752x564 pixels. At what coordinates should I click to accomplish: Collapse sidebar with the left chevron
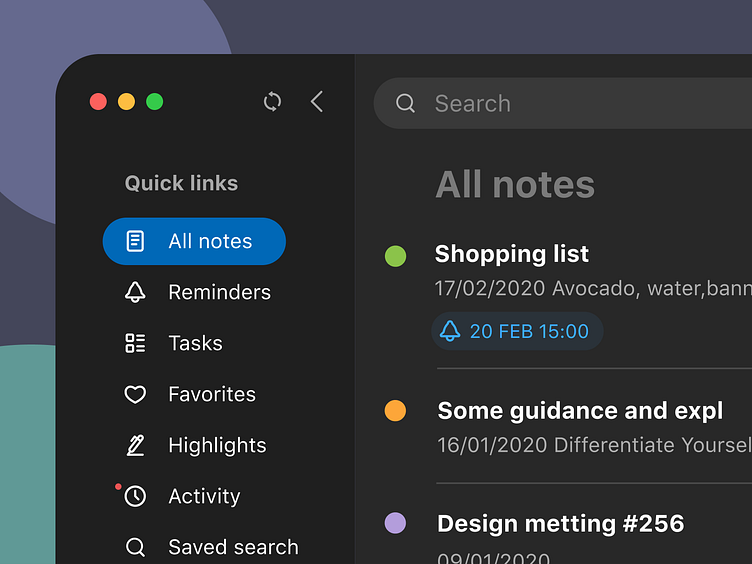click(x=317, y=102)
